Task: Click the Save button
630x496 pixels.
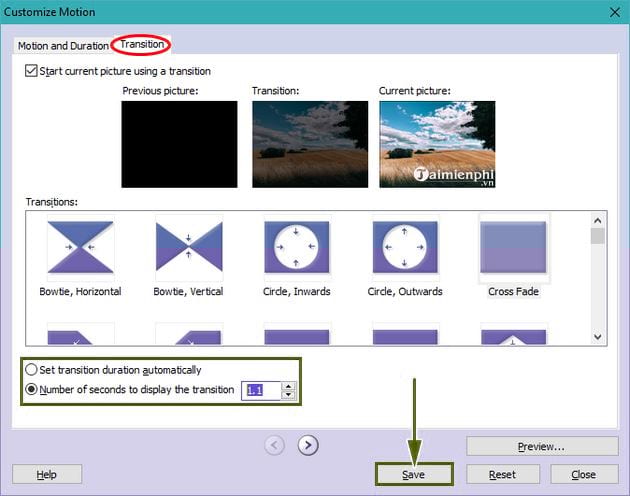Action: tap(413, 475)
